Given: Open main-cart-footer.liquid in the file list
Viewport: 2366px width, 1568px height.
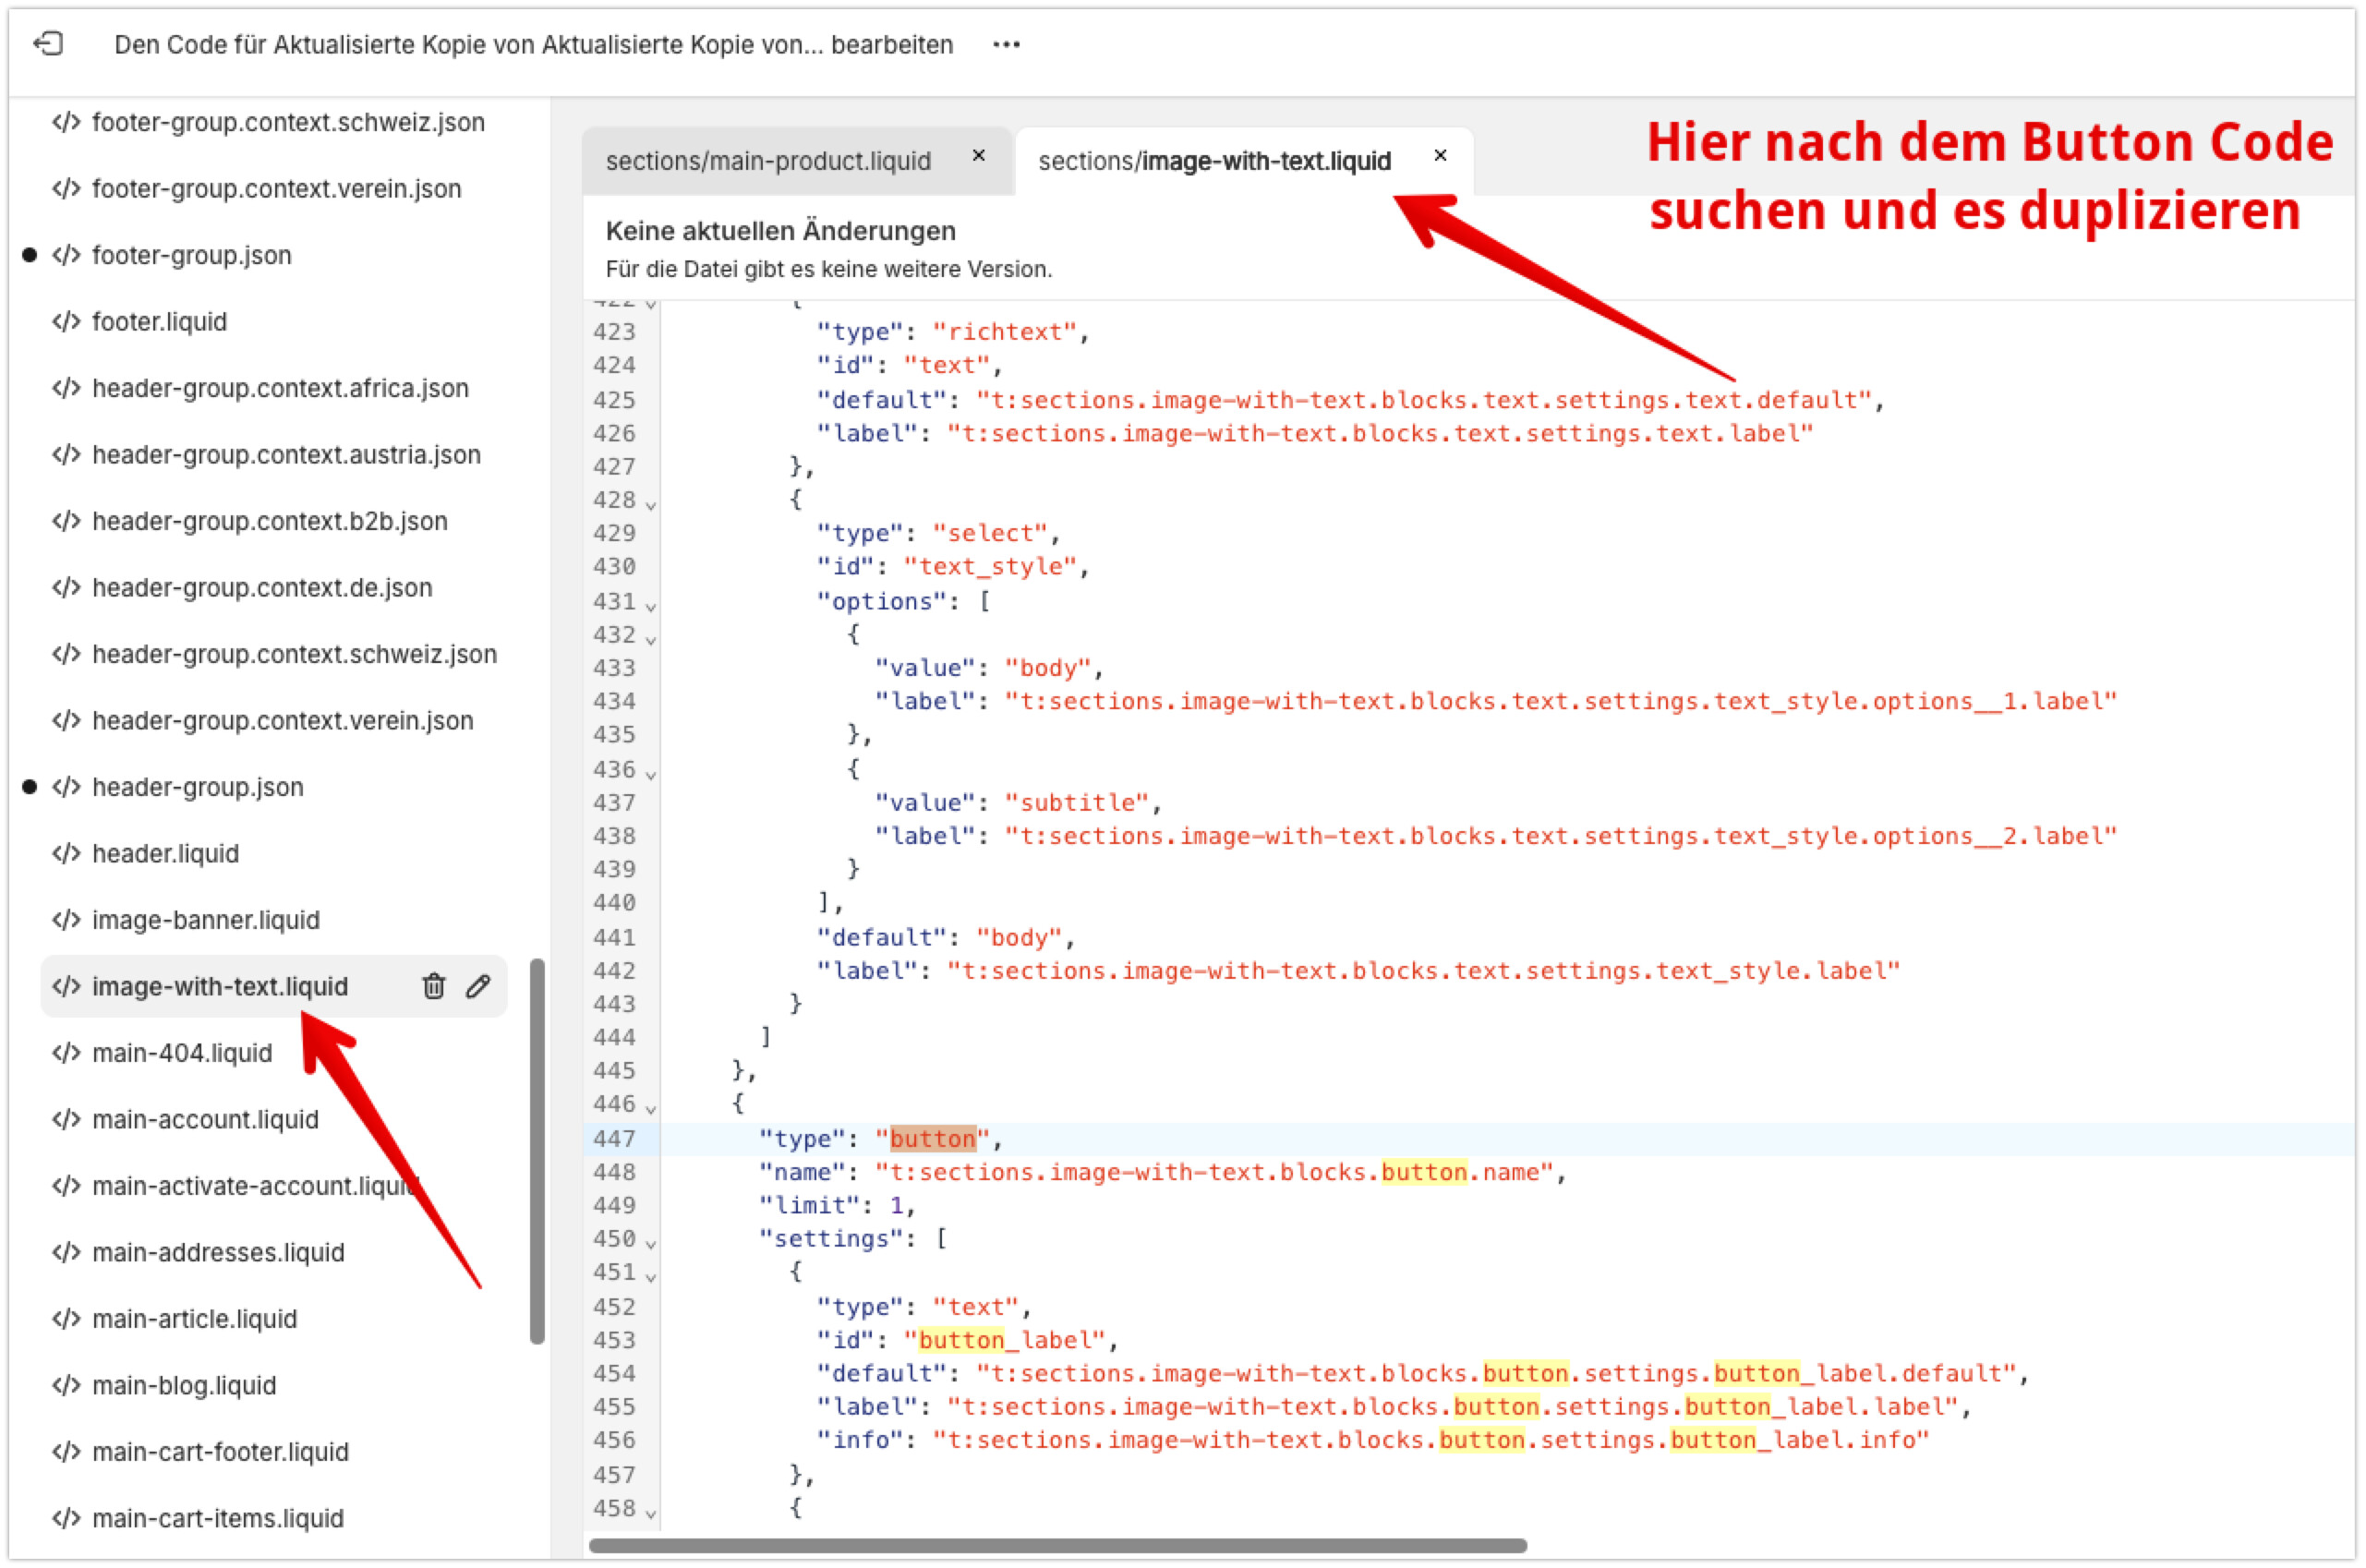Looking at the screenshot, I should coord(220,1451).
